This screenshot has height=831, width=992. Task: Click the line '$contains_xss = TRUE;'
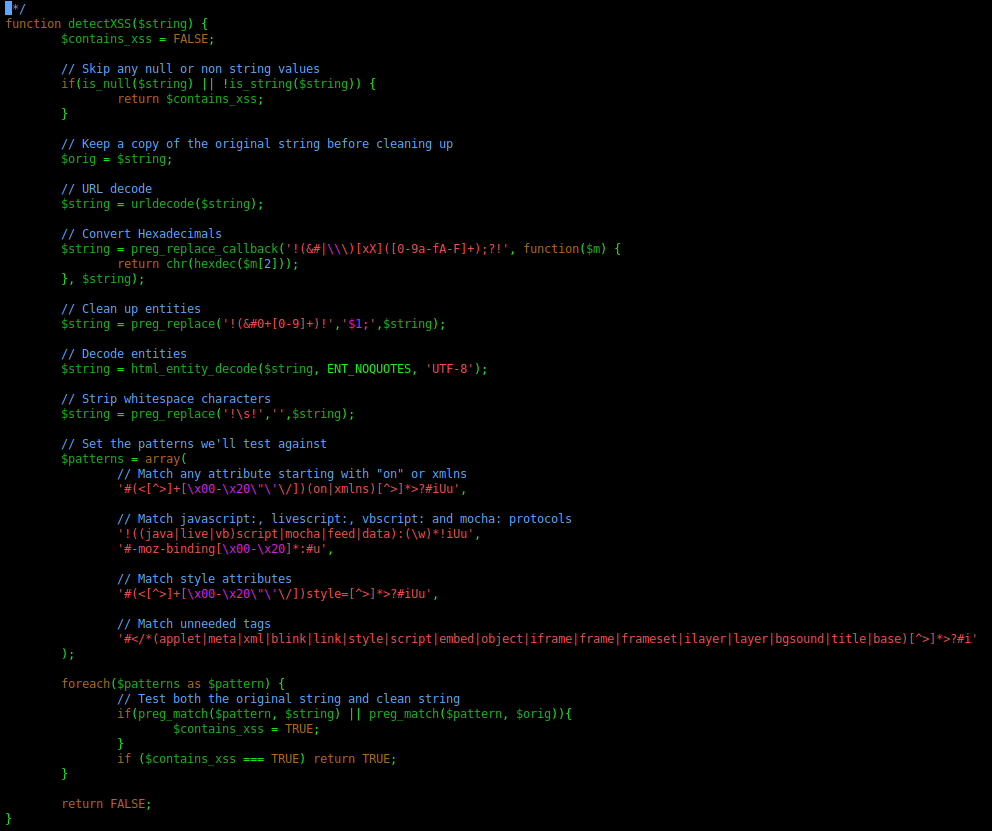246,729
